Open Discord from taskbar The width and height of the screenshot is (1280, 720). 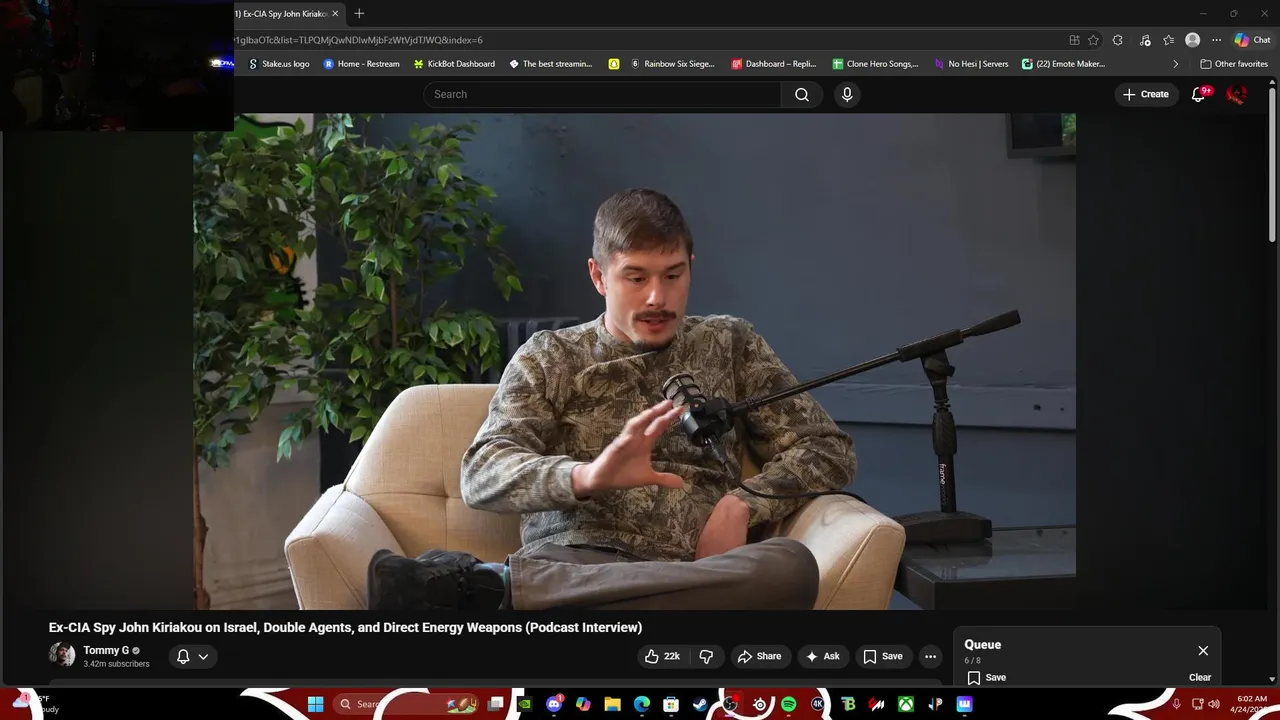click(x=554, y=704)
